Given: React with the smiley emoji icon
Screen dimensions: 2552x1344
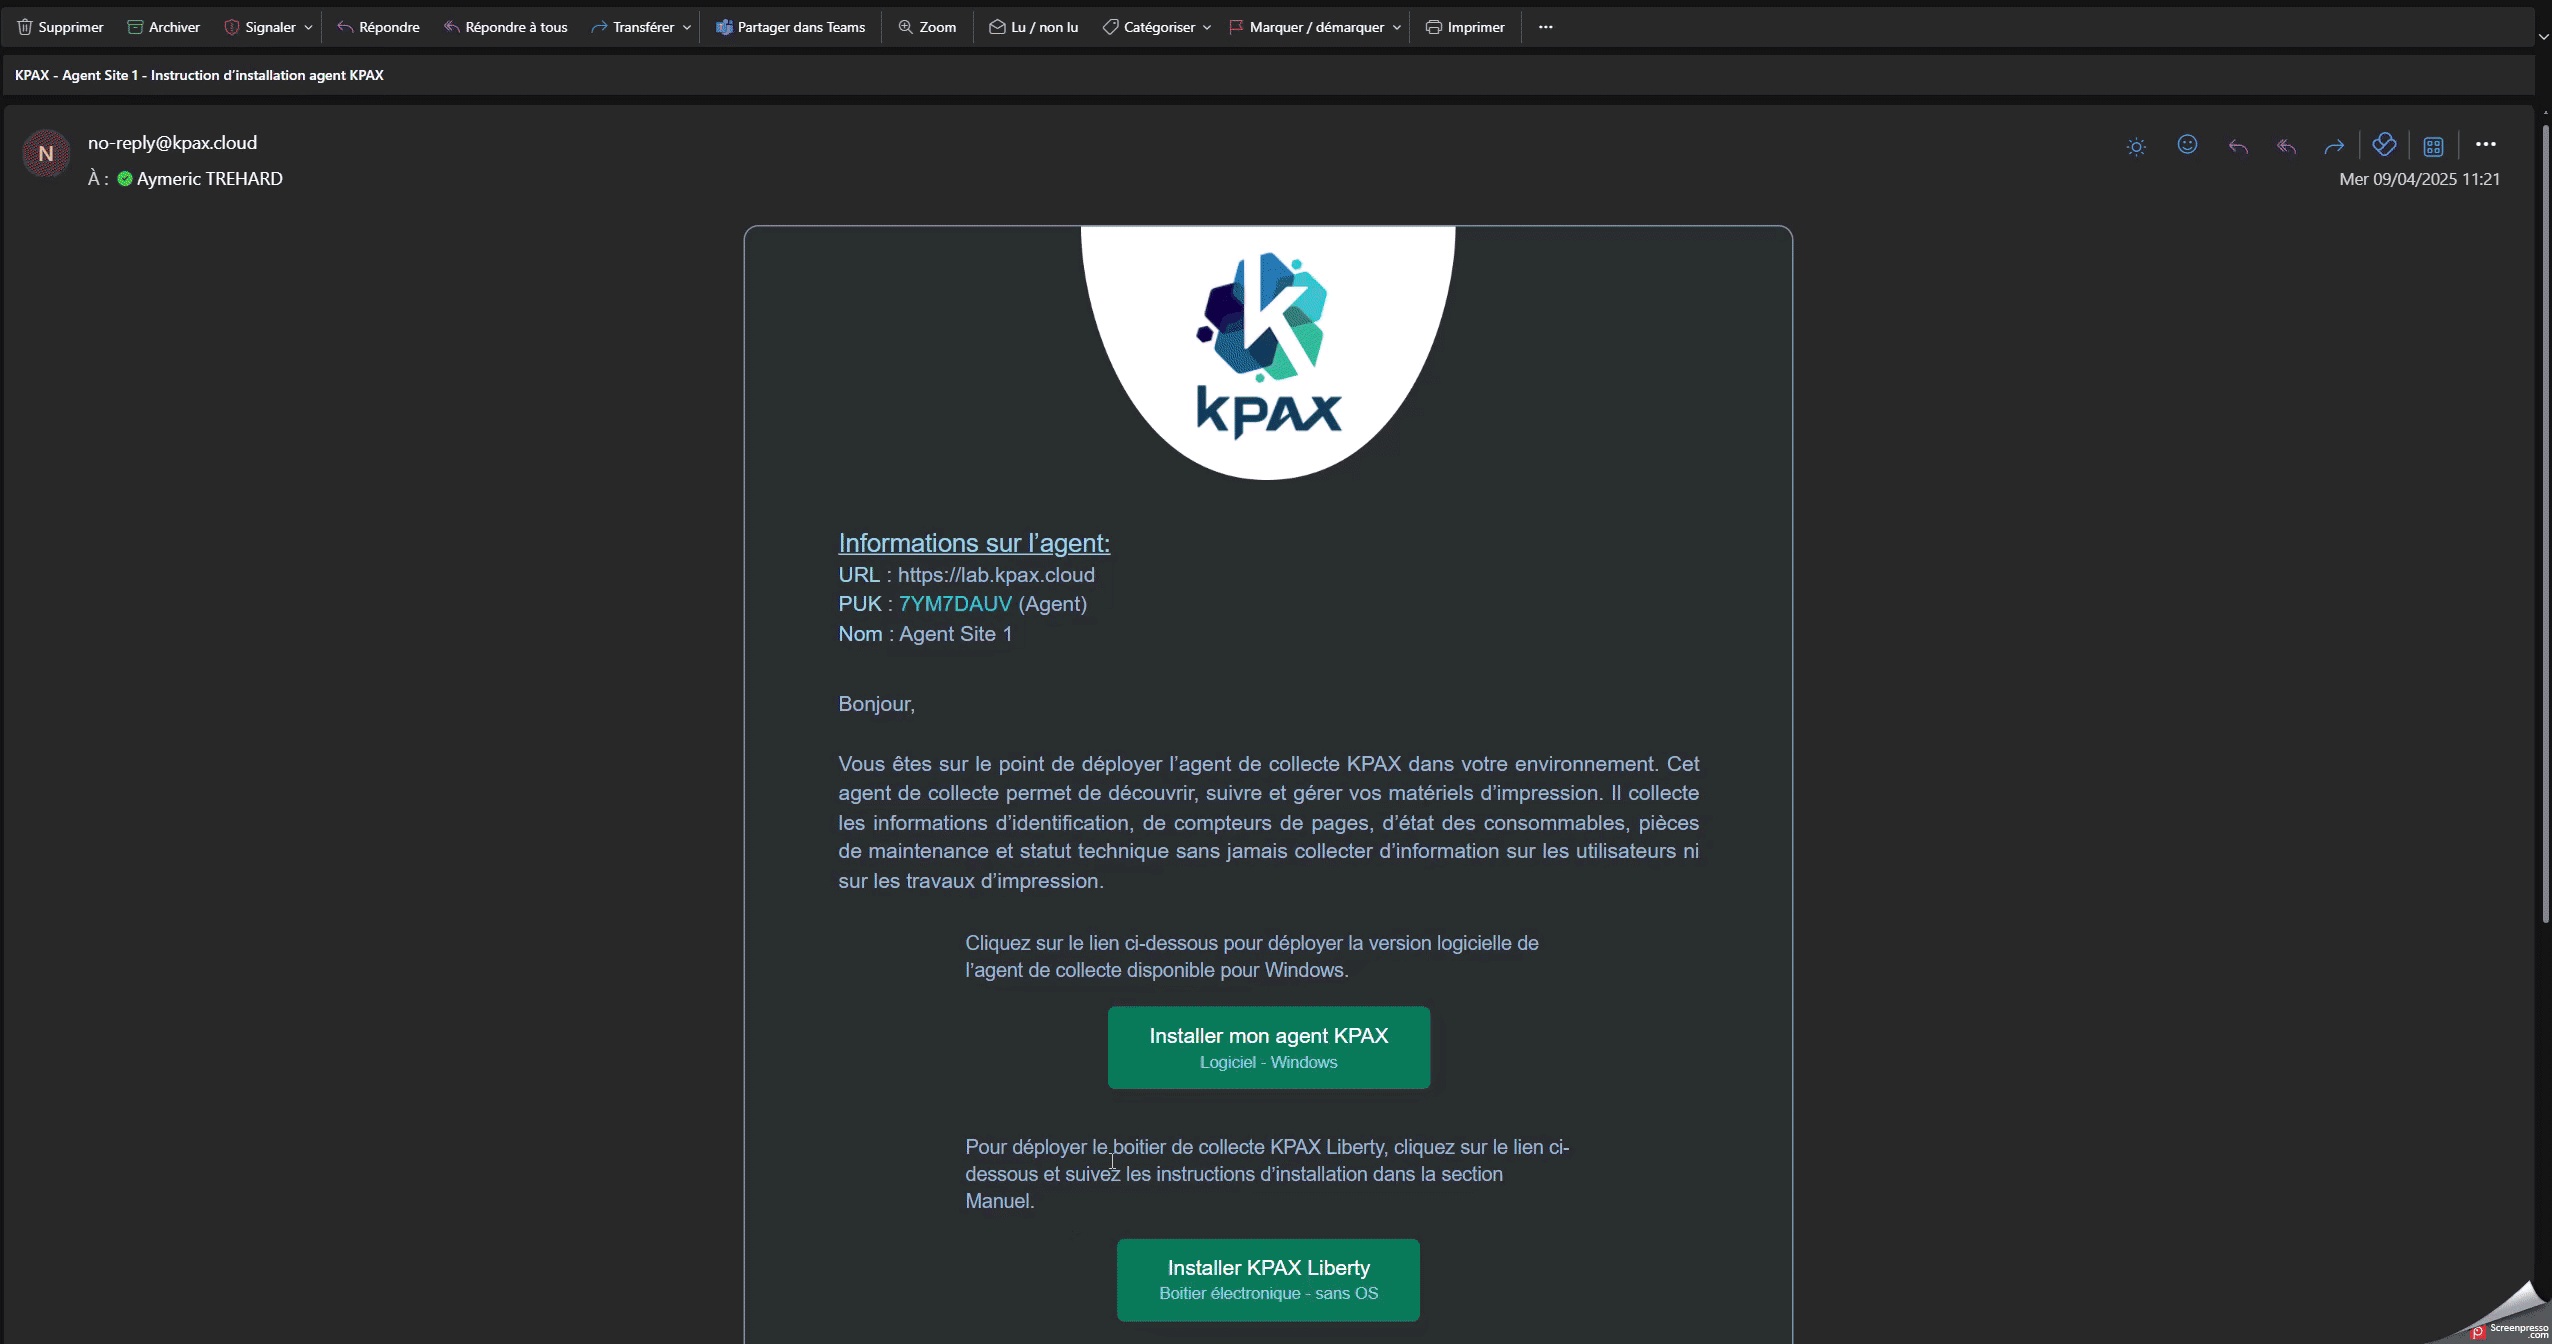Looking at the screenshot, I should 2187,145.
